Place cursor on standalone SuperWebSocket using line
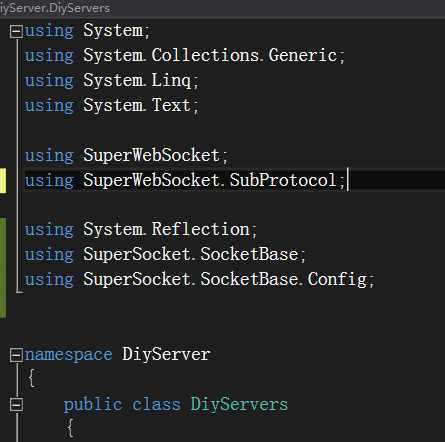Screen dimensions: 445x442 pos(126,155)
